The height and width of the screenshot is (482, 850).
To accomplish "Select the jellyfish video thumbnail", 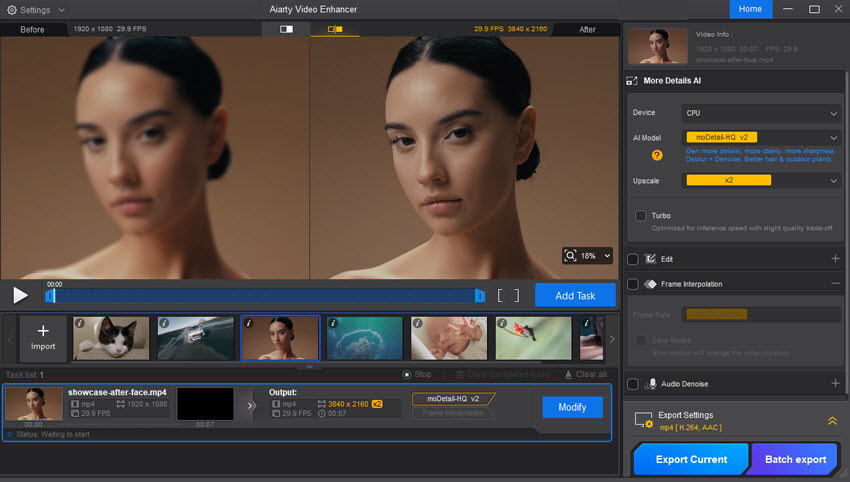I will click(x=365, y=338).
